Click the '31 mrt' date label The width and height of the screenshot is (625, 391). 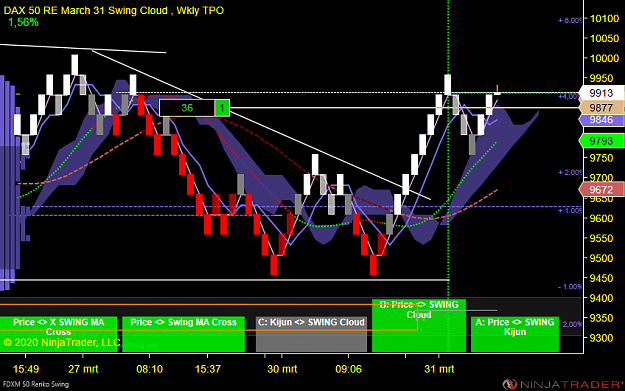point(439,369)
